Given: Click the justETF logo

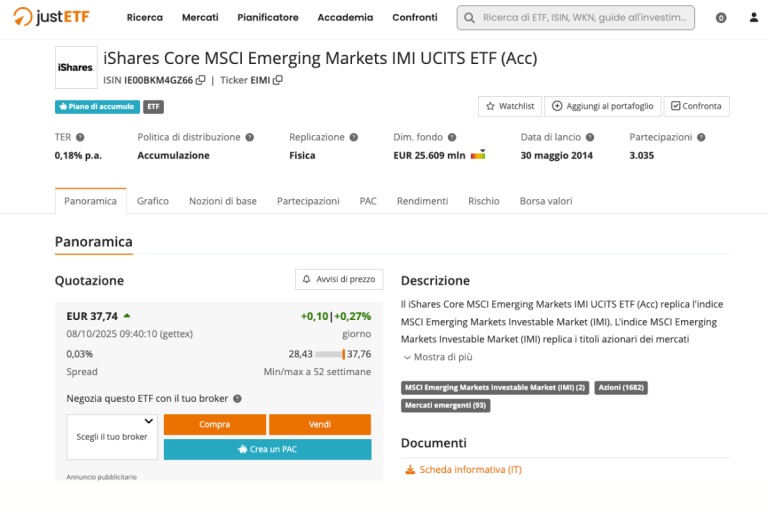Looking at the screenshot, I should click(53, 17).
